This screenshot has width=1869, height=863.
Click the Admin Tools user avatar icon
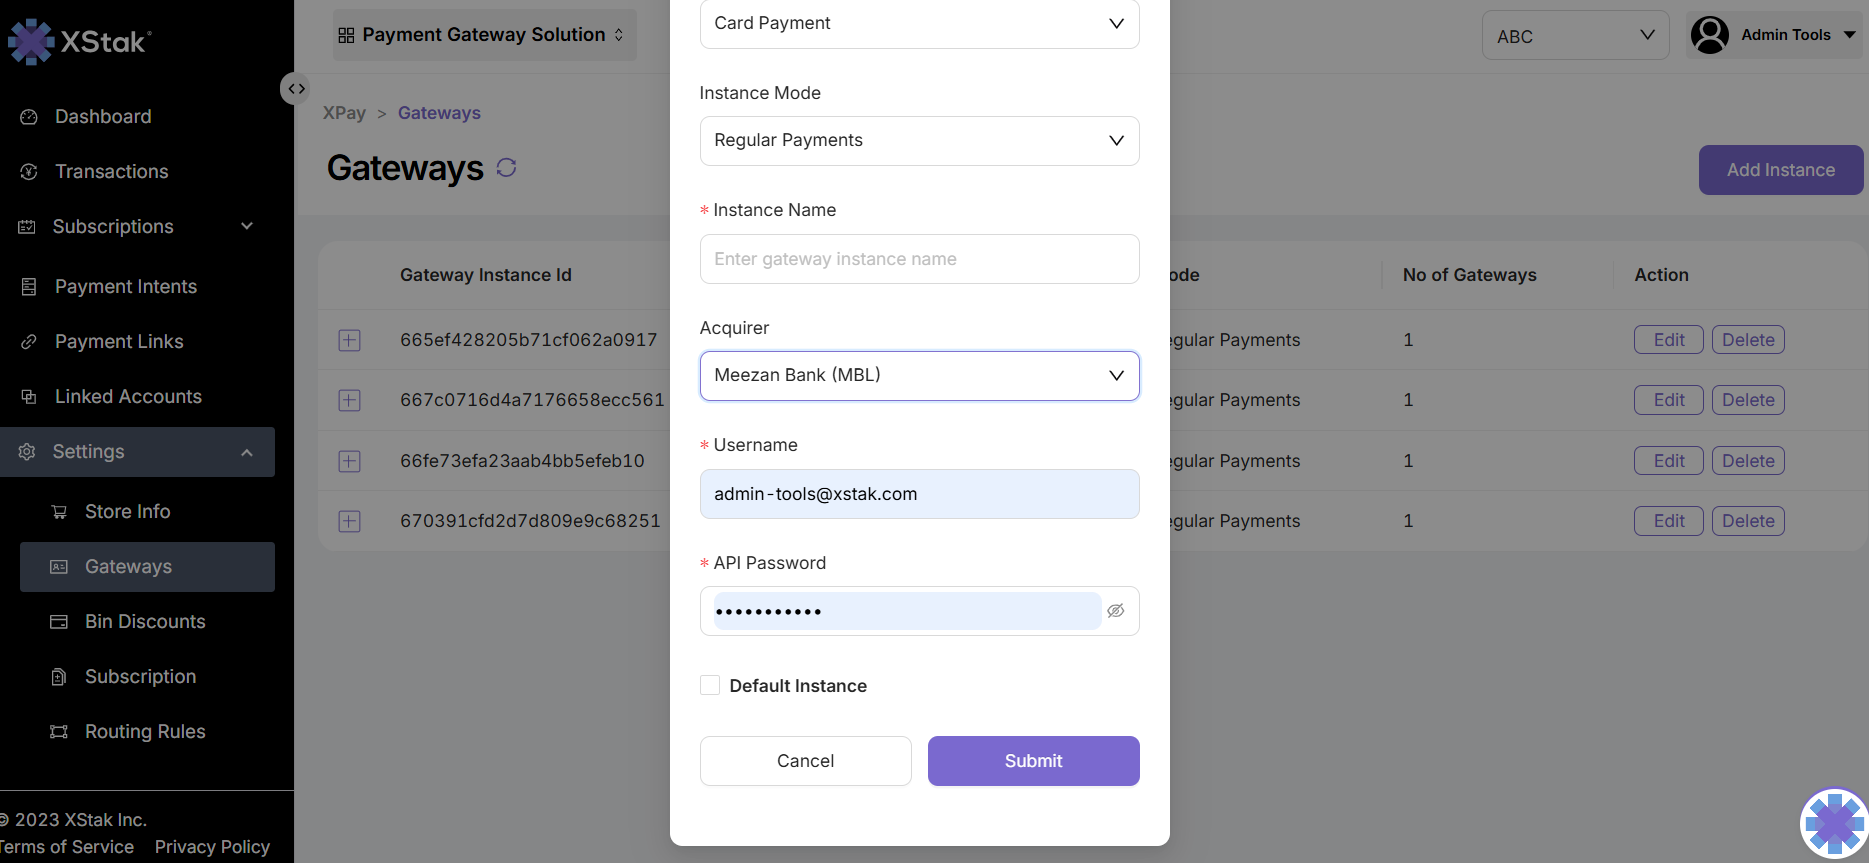(1709, 35)
